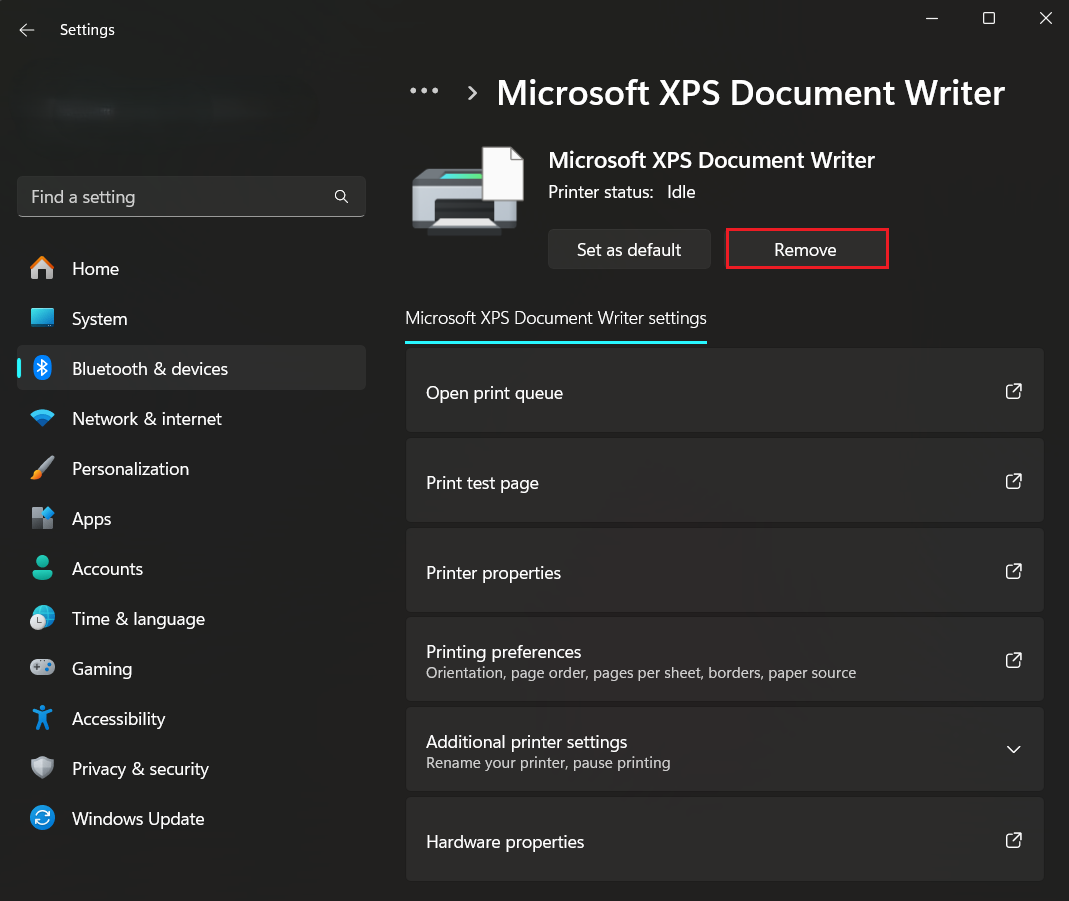
Task: Click the Remove printer button
Action: (806, 250)
